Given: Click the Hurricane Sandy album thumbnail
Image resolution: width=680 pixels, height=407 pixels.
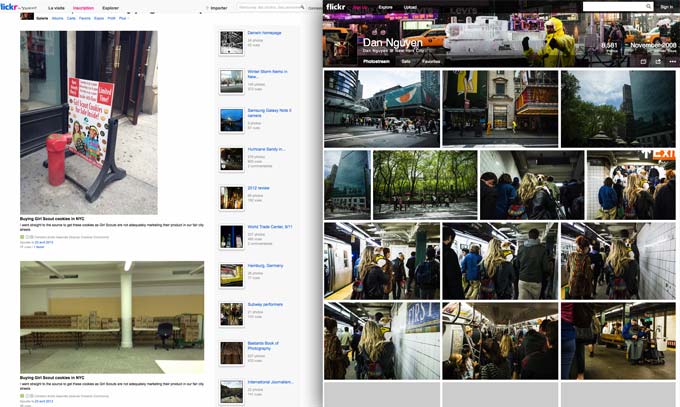Looking at the screenshot, I should point(232,159).
